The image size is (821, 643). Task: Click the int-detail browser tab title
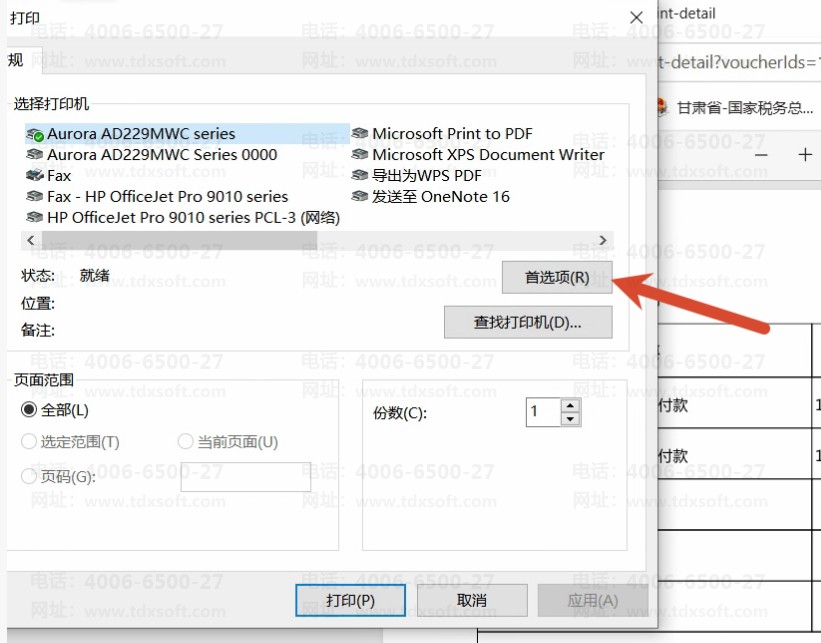[686, 13]
